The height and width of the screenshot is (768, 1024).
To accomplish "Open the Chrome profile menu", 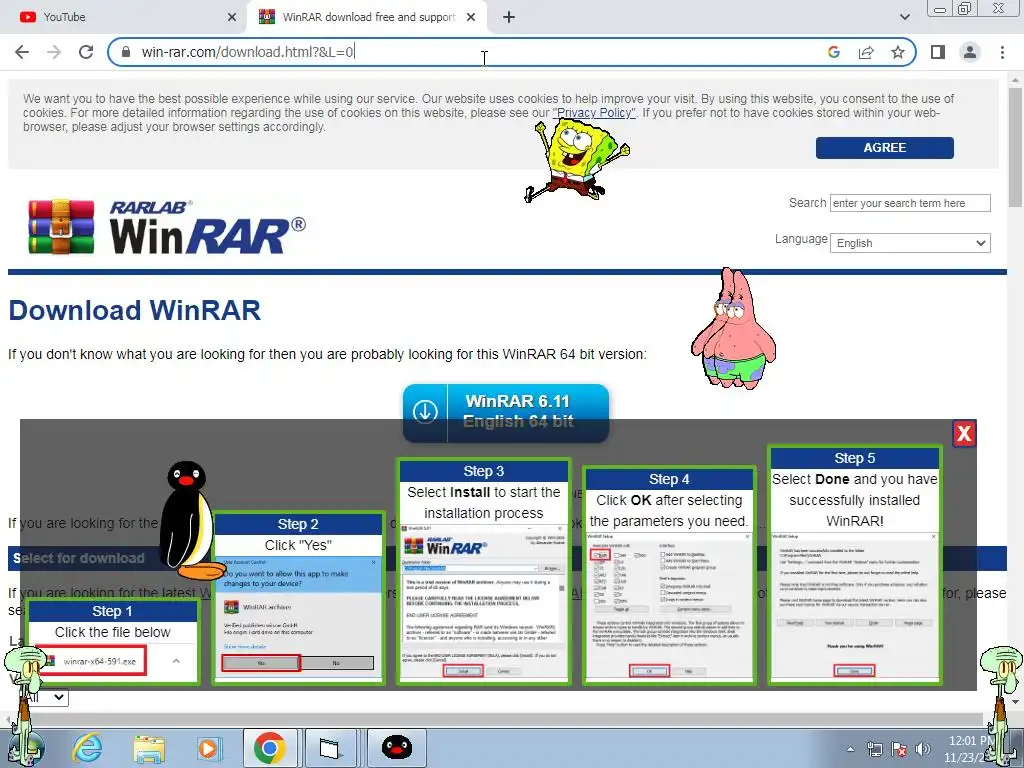I will coord(970,52).
